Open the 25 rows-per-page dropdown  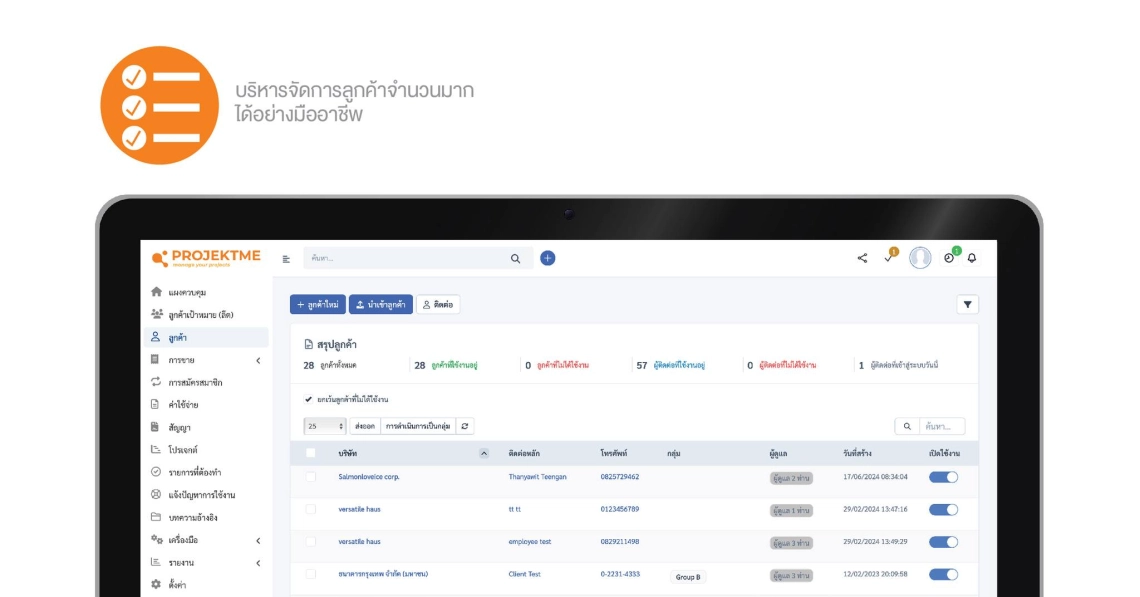[324, 426]
